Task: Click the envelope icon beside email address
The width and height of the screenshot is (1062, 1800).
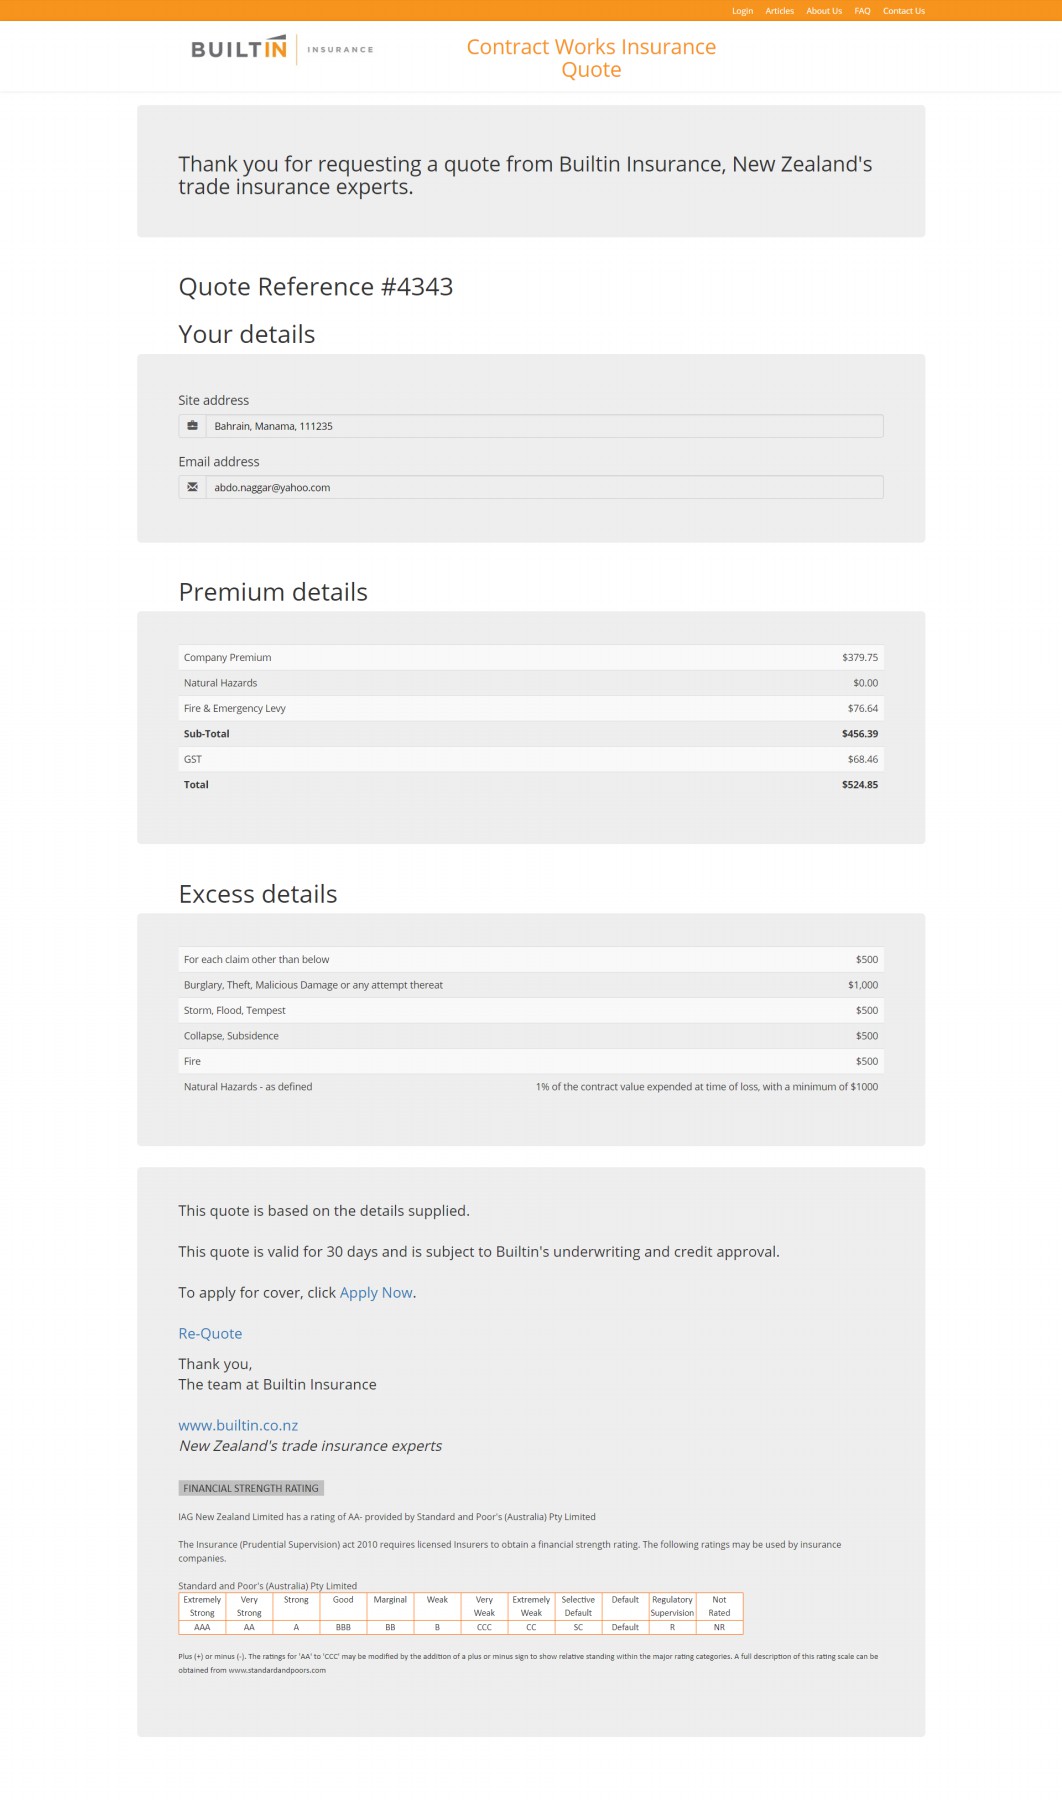Action: tap(192, 488)
